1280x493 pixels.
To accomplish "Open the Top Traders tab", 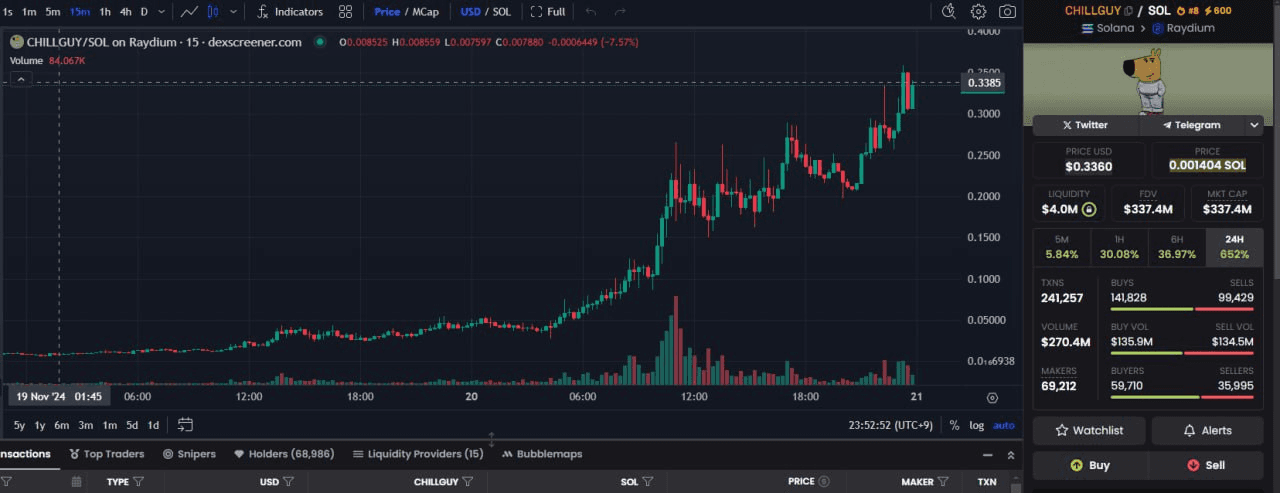I will [107, 454].
